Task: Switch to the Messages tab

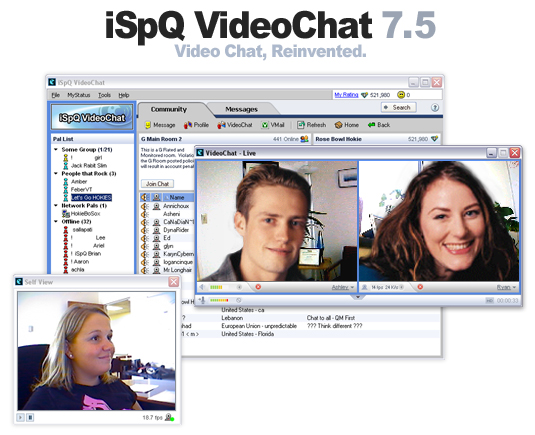Action: (x=241, y=110)
